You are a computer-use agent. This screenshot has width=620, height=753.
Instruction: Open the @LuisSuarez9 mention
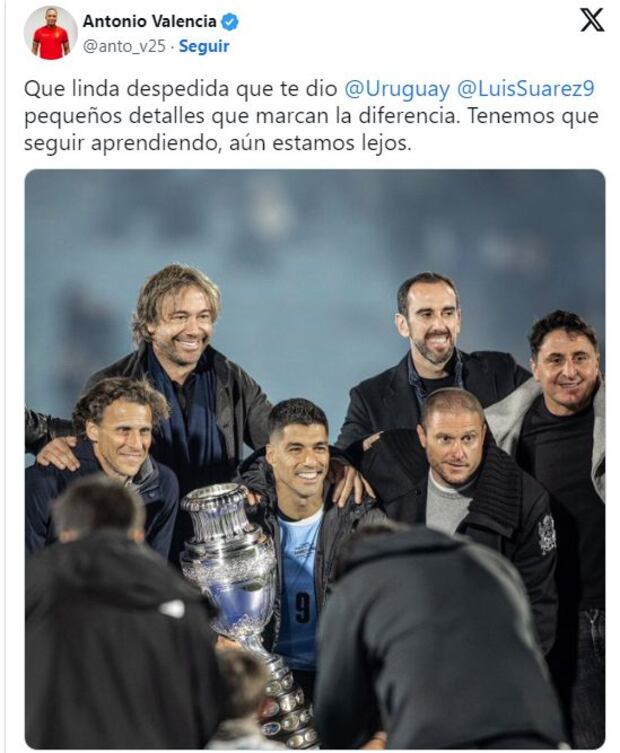526,89
